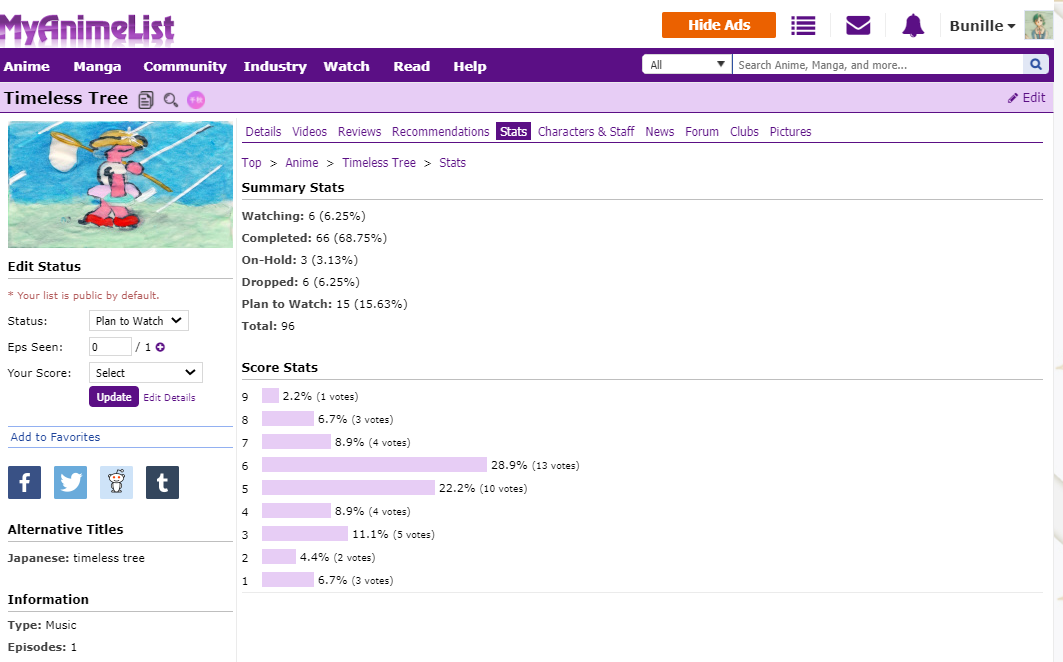Viewport: 1063px width, 662px height.
Task: Share on Twitter icon
Action: pyautogui.click(x=70, y=482)
